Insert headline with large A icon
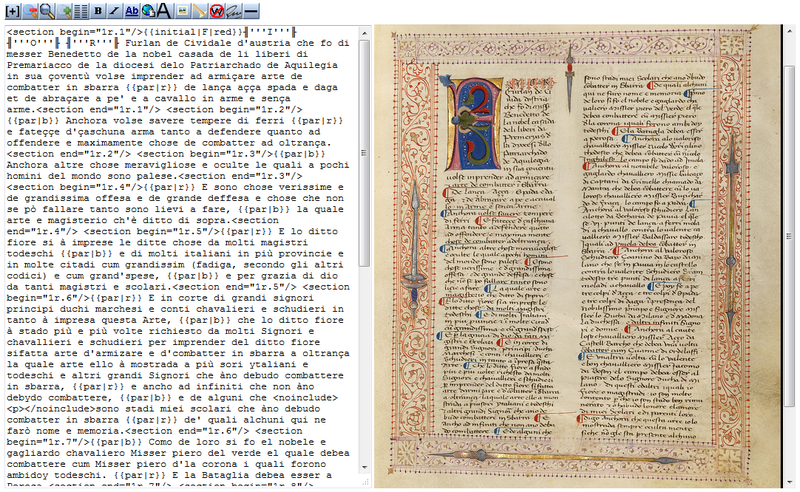Screen dimensions: 800x492 (164, 11)
